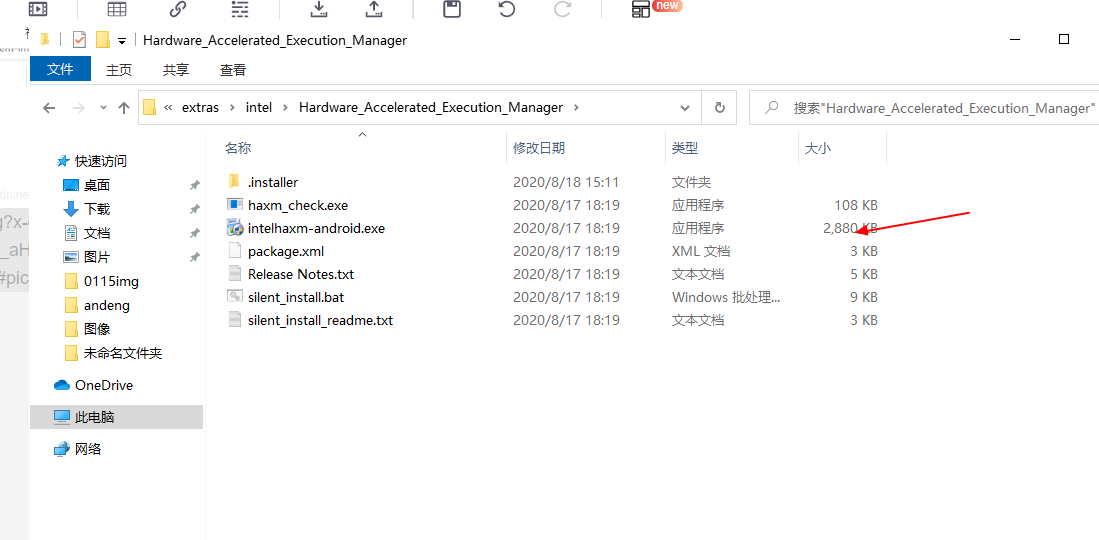Click the 2,880 KB size cell
The height and width of the screenshot is (540, 1099).
pyautogui.click(x=850, y=229)
